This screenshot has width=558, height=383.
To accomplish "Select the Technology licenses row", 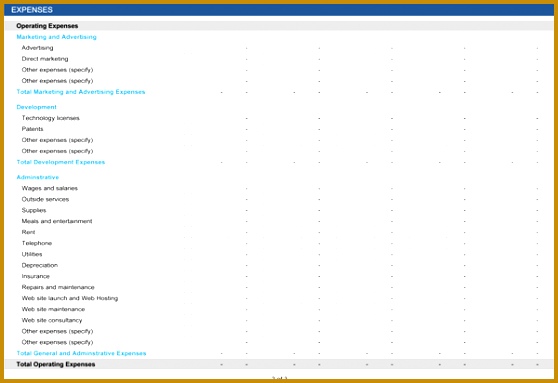I will point(51,118).
